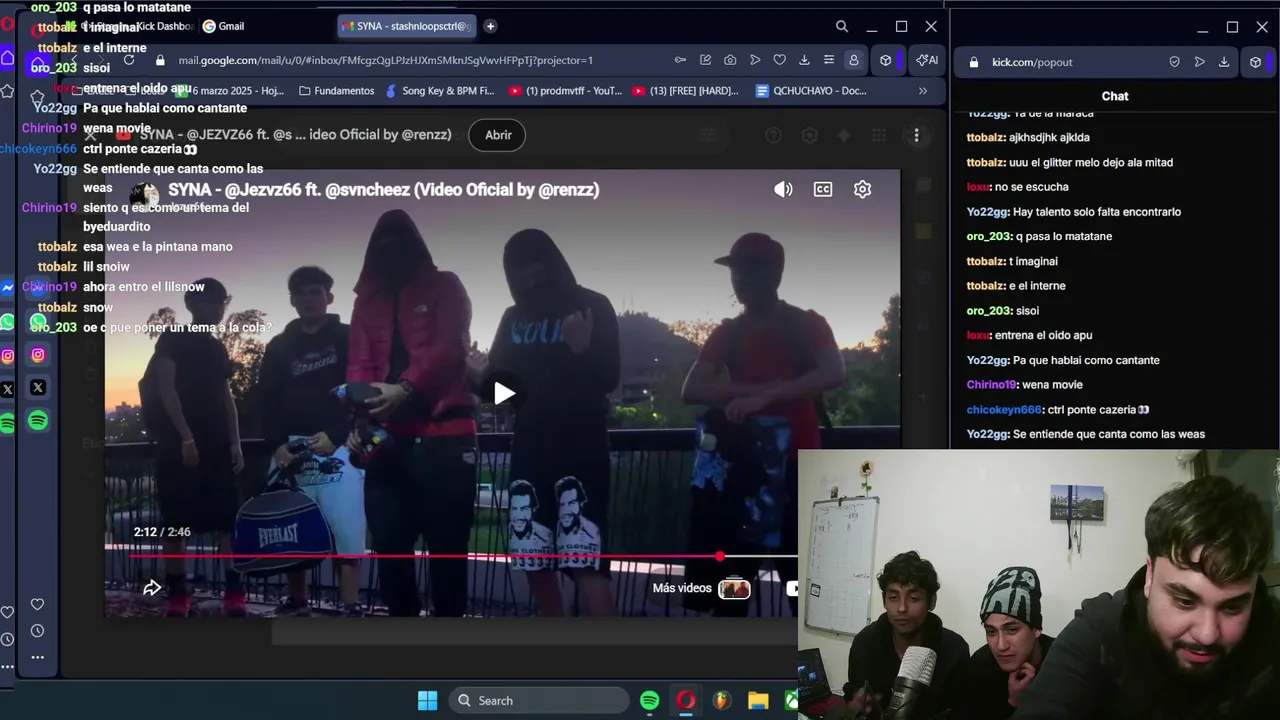Open the Windows Start menu
The width and height of the screenshot is (1280, 720).
427,700
